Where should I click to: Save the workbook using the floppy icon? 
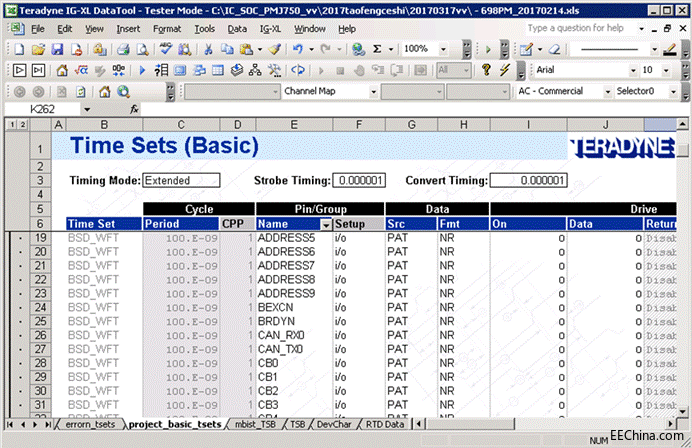point(57,49)
